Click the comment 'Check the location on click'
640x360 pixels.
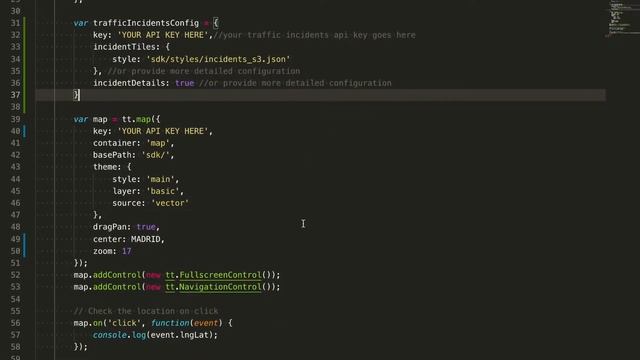tap(146, 311)
